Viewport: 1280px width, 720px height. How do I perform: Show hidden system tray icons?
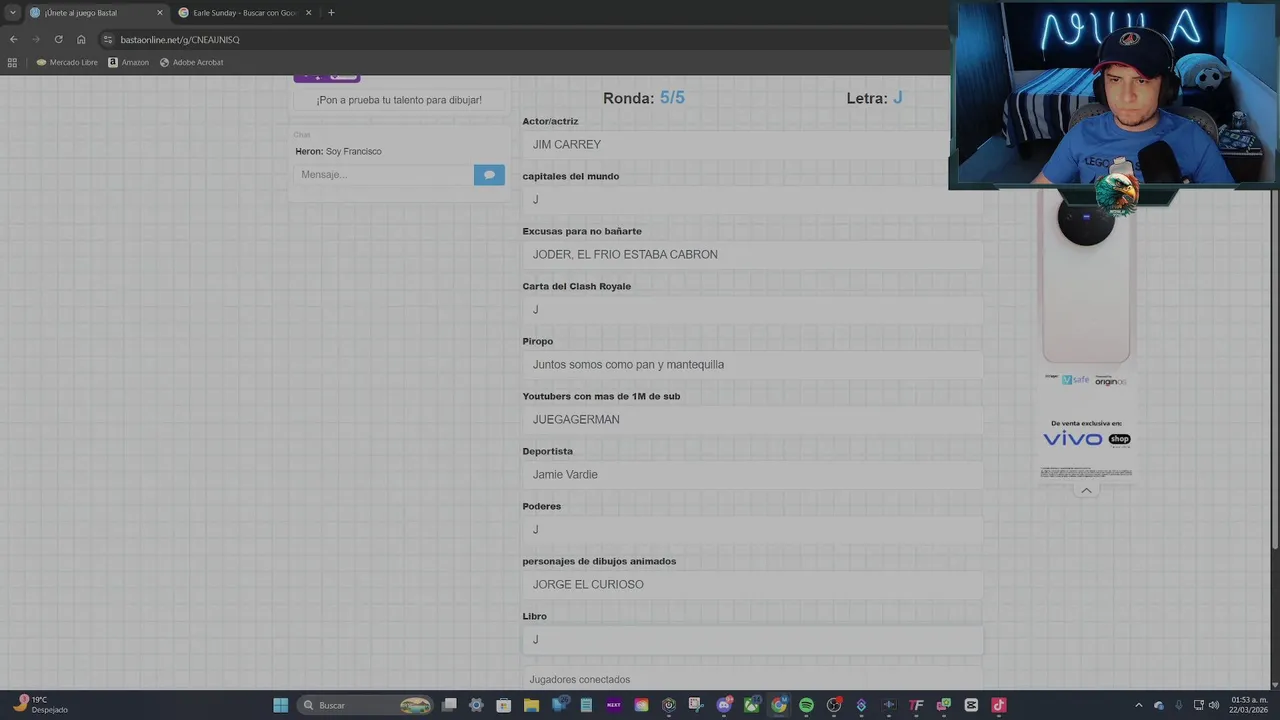click(x=1138, y=705)
